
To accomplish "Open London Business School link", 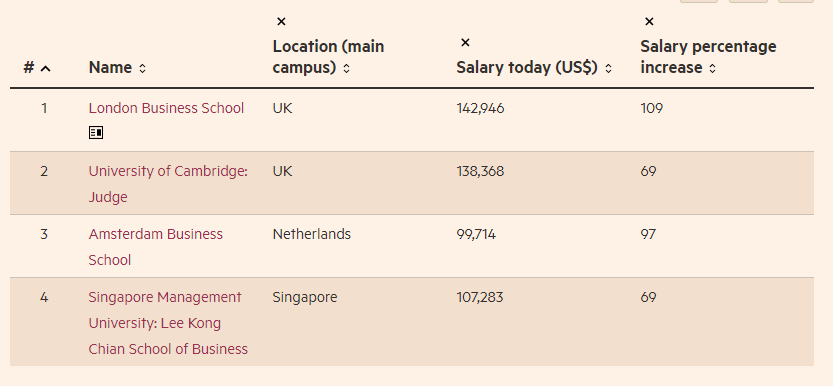I will [166, 108].
